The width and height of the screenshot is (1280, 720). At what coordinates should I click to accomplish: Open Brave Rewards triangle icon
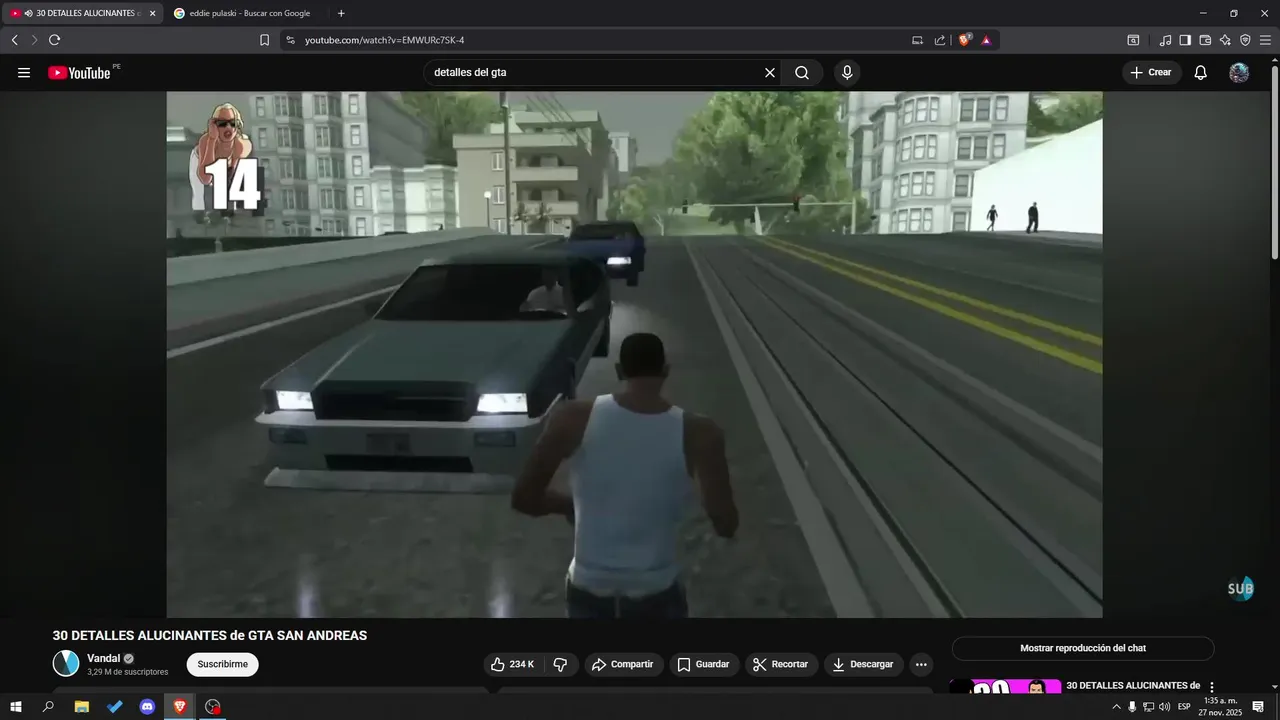point(986,40)
